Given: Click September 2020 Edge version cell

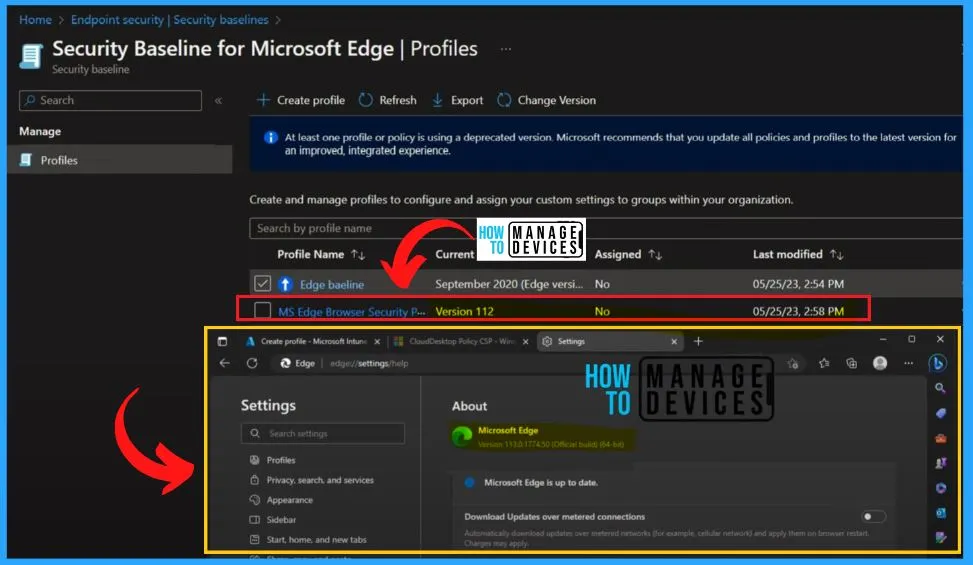Looking at the screenshot, I should point(509,284).
